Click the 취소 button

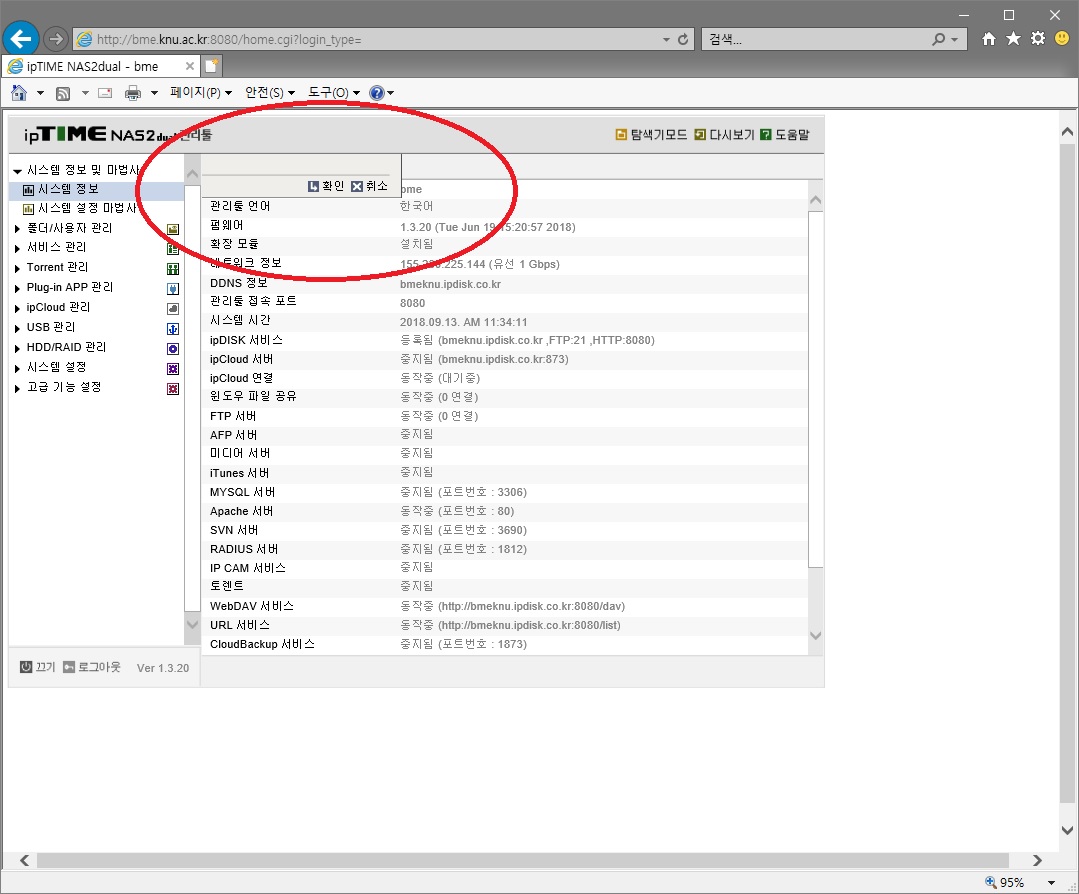[370, 186]
